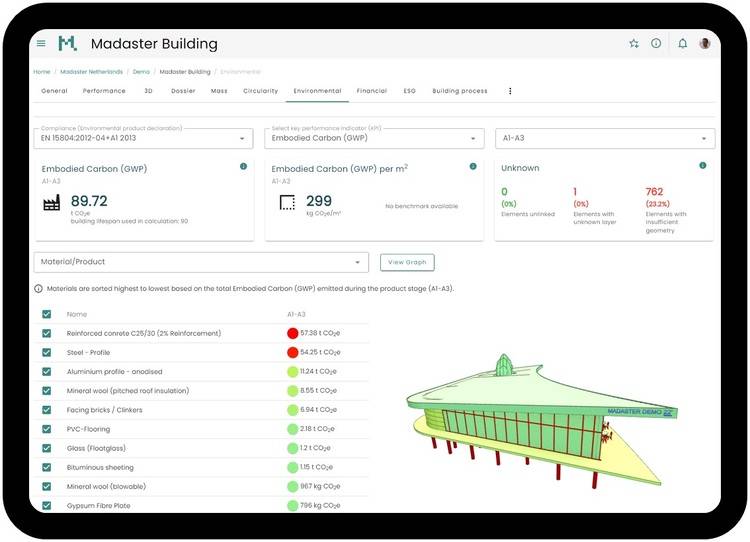Screen dimensions: 750x542
Task: Open the notifications bell
Action: coord(682,44)
